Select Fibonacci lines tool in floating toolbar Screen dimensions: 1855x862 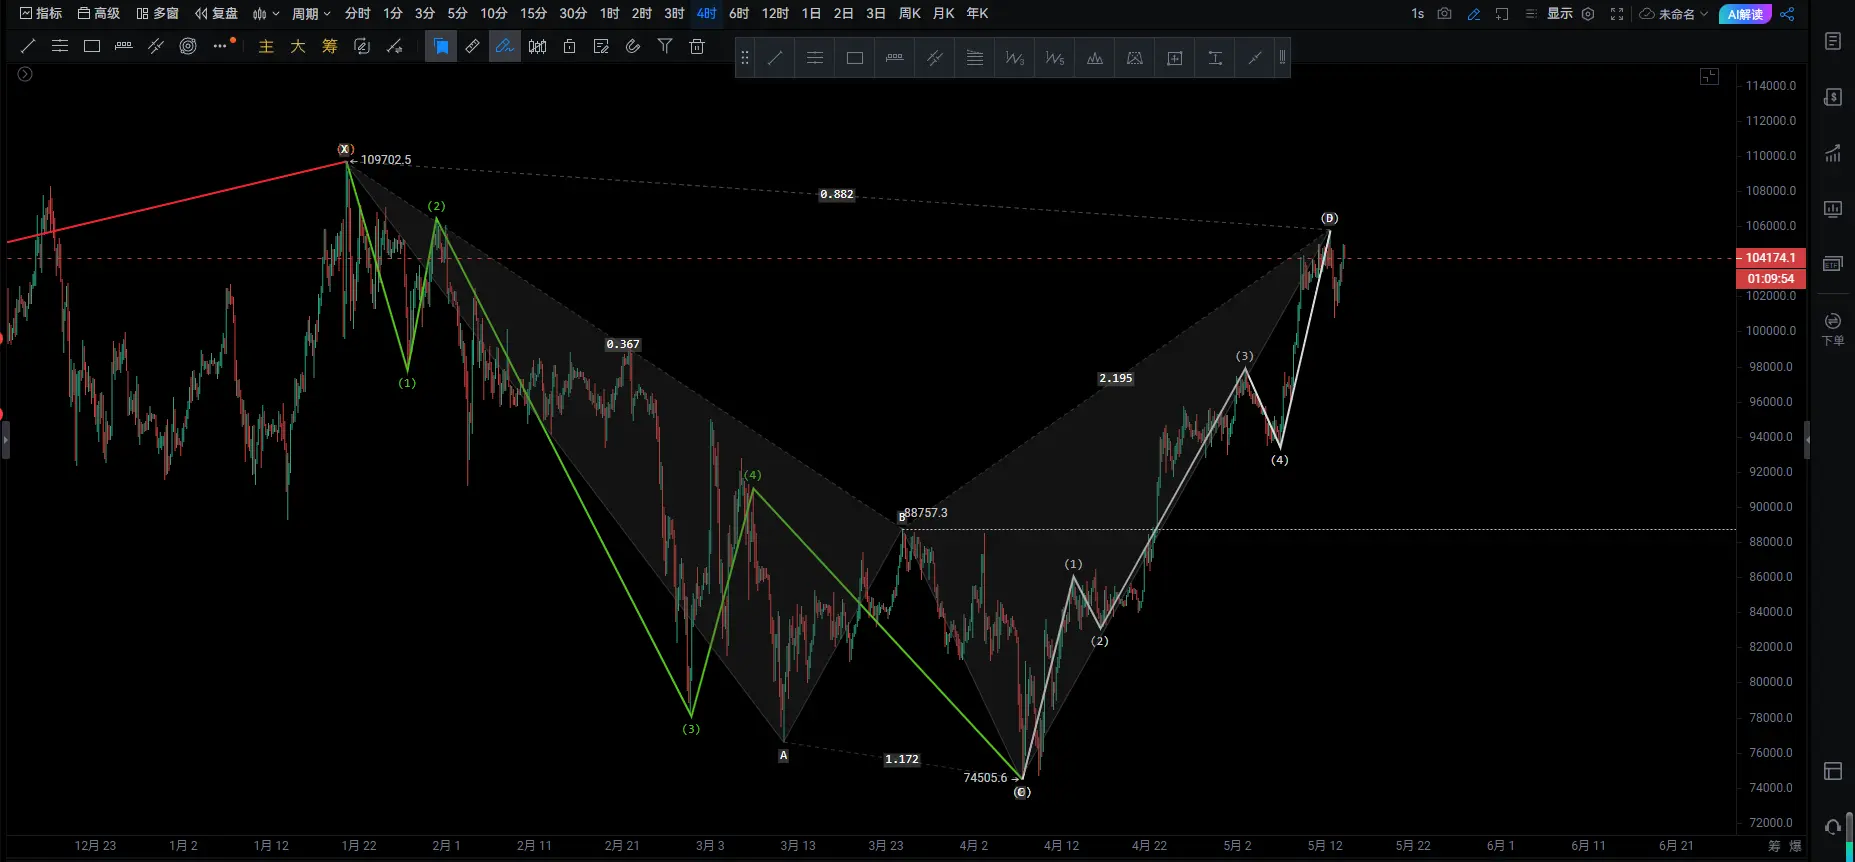[975, 58]
